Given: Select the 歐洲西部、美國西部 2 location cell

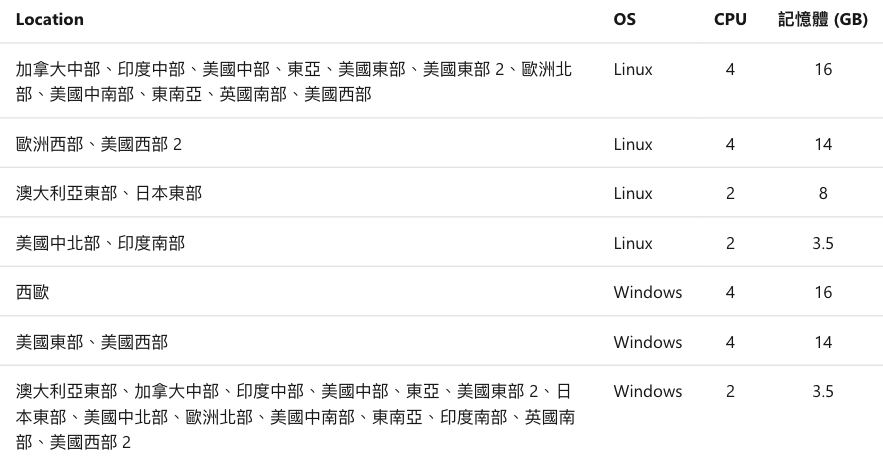Looking at the screenshot, I should click(99, 145).
